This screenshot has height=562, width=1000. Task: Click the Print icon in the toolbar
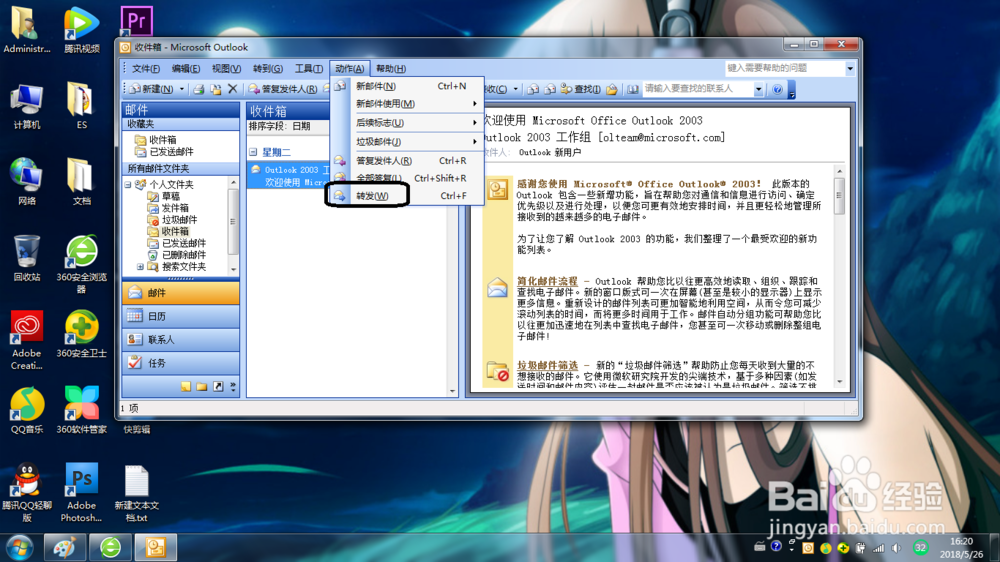point(198,89)
